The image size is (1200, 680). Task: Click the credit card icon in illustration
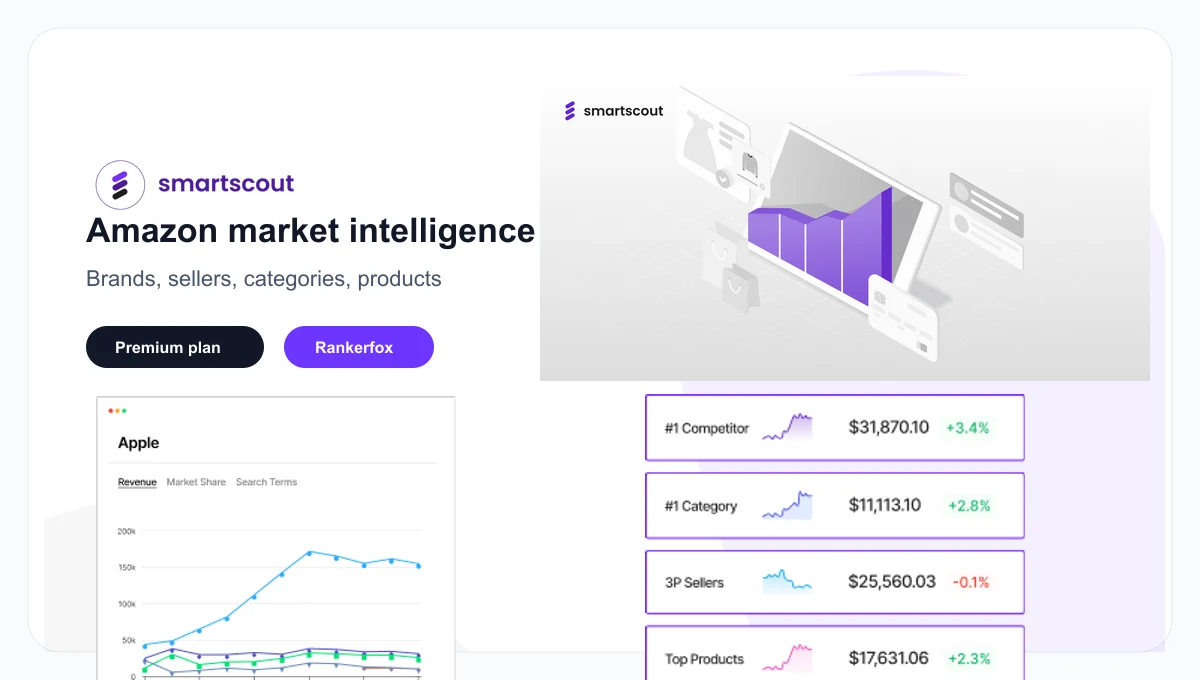click(902, 317)
